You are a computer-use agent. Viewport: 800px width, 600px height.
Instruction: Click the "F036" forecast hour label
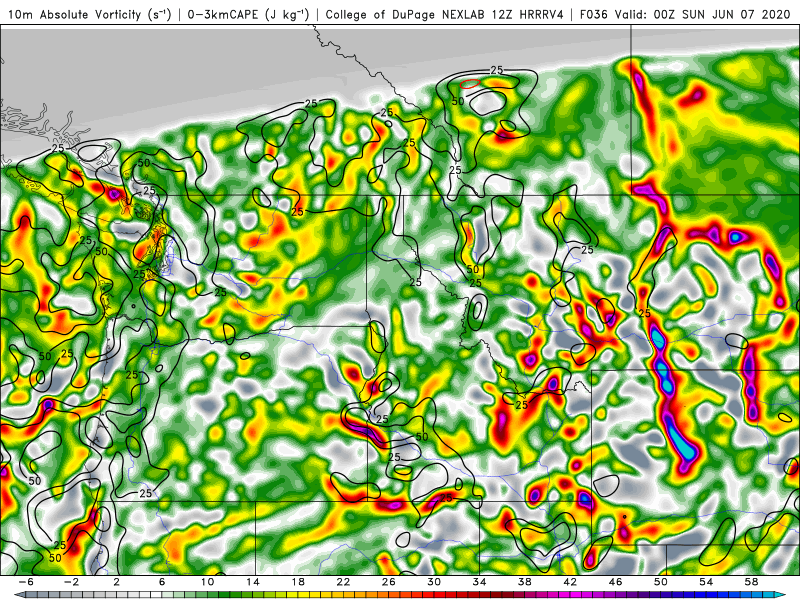pyautogui.click(x=594, y=14)
